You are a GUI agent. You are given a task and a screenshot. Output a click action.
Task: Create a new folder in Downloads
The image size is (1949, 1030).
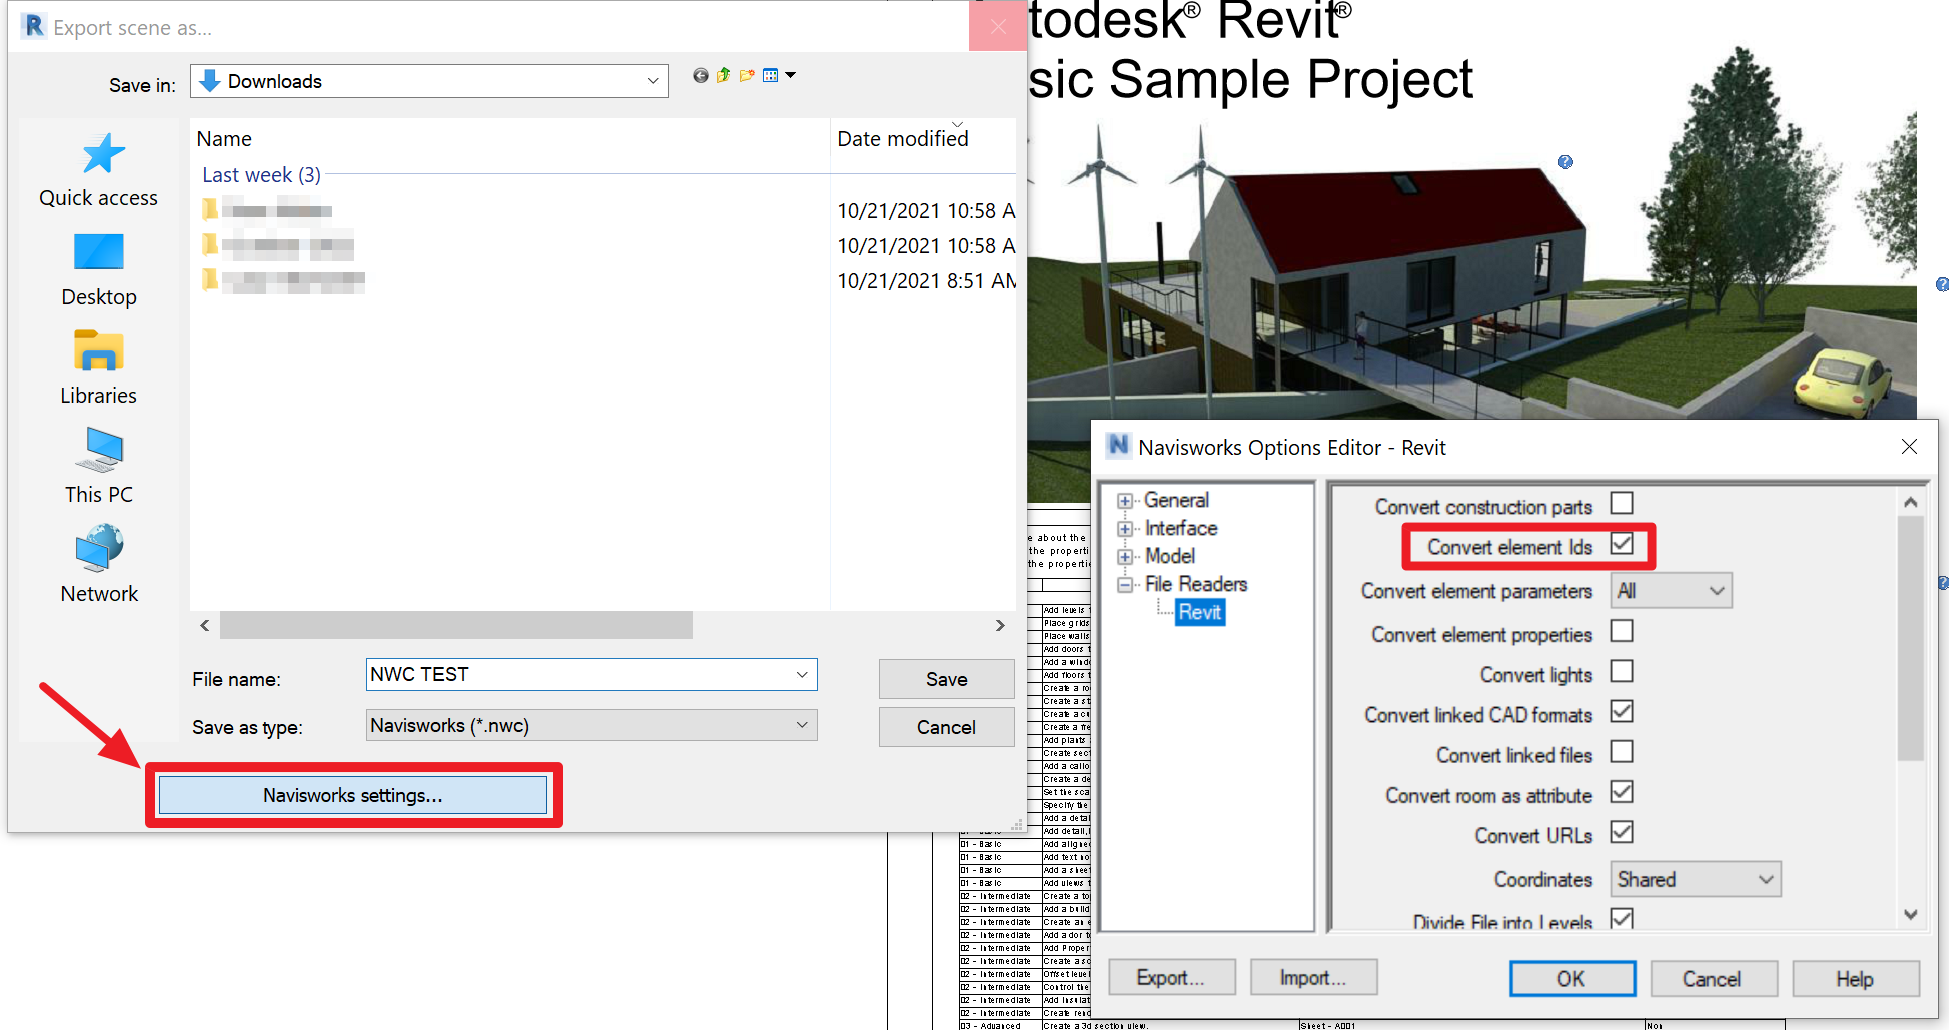pyautogui.click(x=747, y=75)
